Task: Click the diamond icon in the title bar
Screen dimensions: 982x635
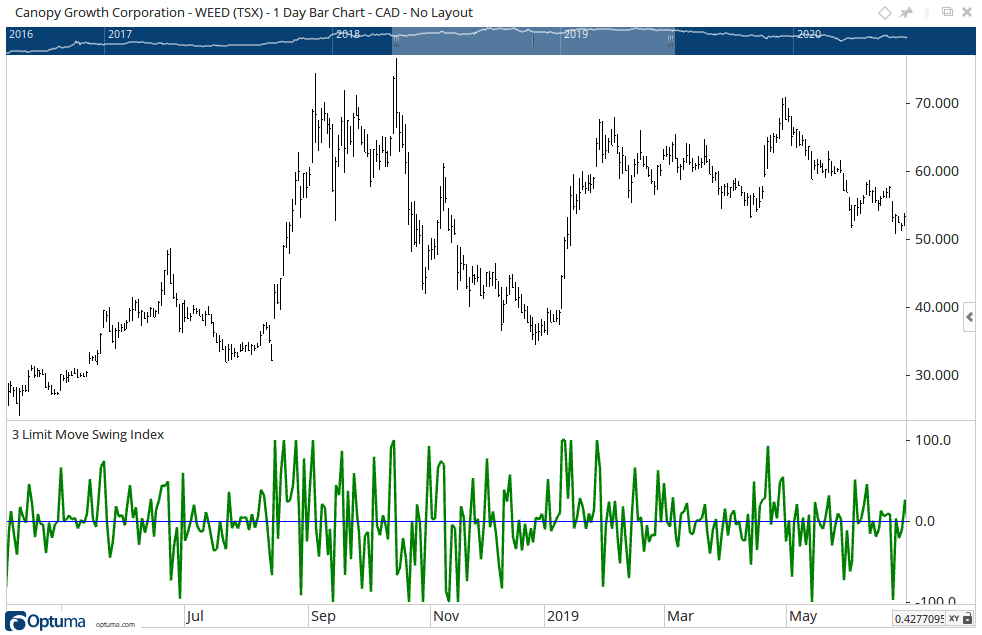Action: [884, 13]
